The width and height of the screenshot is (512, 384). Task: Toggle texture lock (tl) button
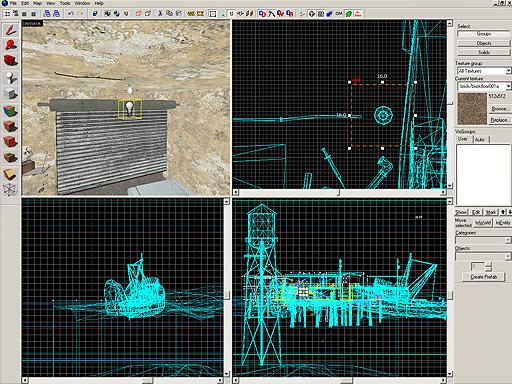[x=231, y=14]
